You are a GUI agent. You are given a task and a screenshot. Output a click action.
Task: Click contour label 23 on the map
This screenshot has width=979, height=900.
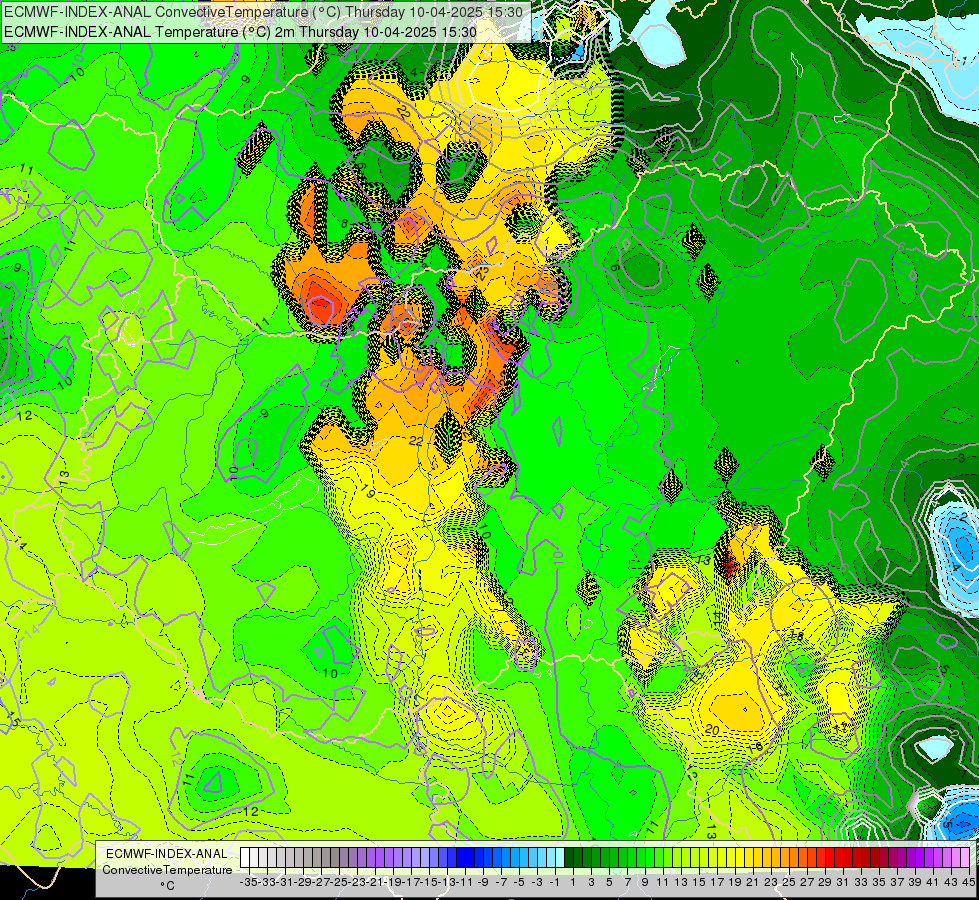point(481,274)
